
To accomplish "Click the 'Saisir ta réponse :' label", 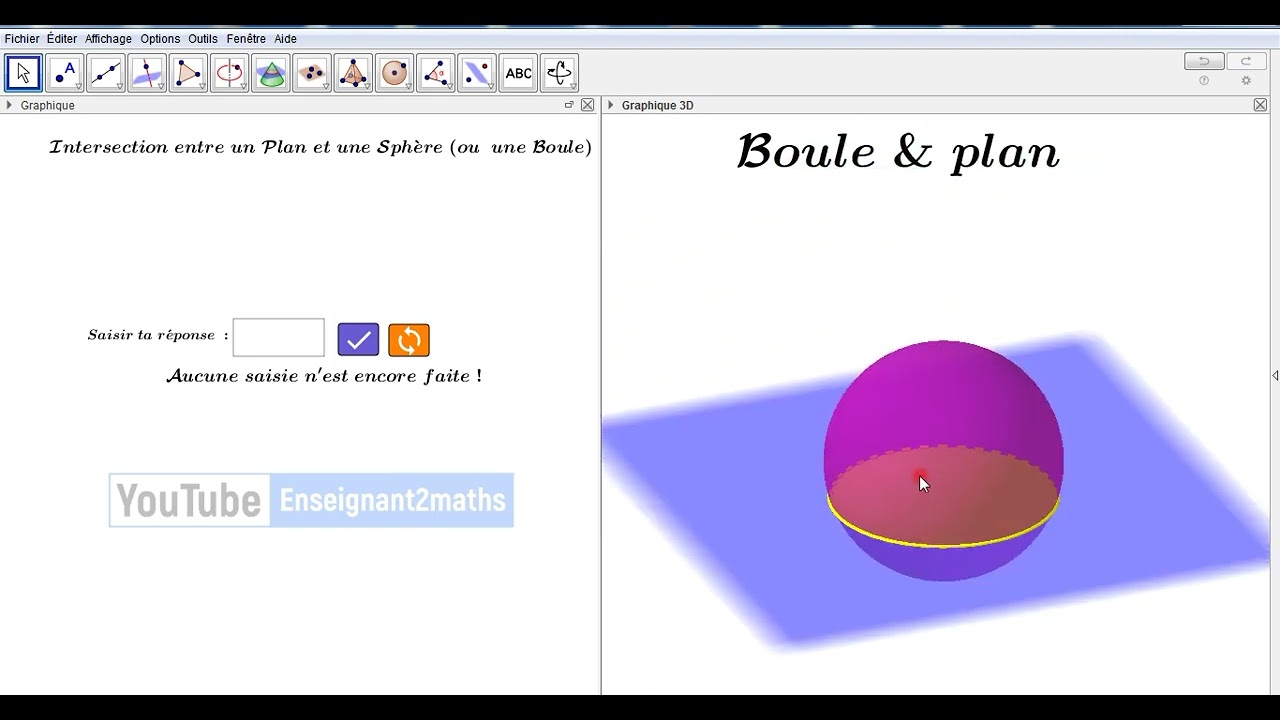I will tap(158, 335).
